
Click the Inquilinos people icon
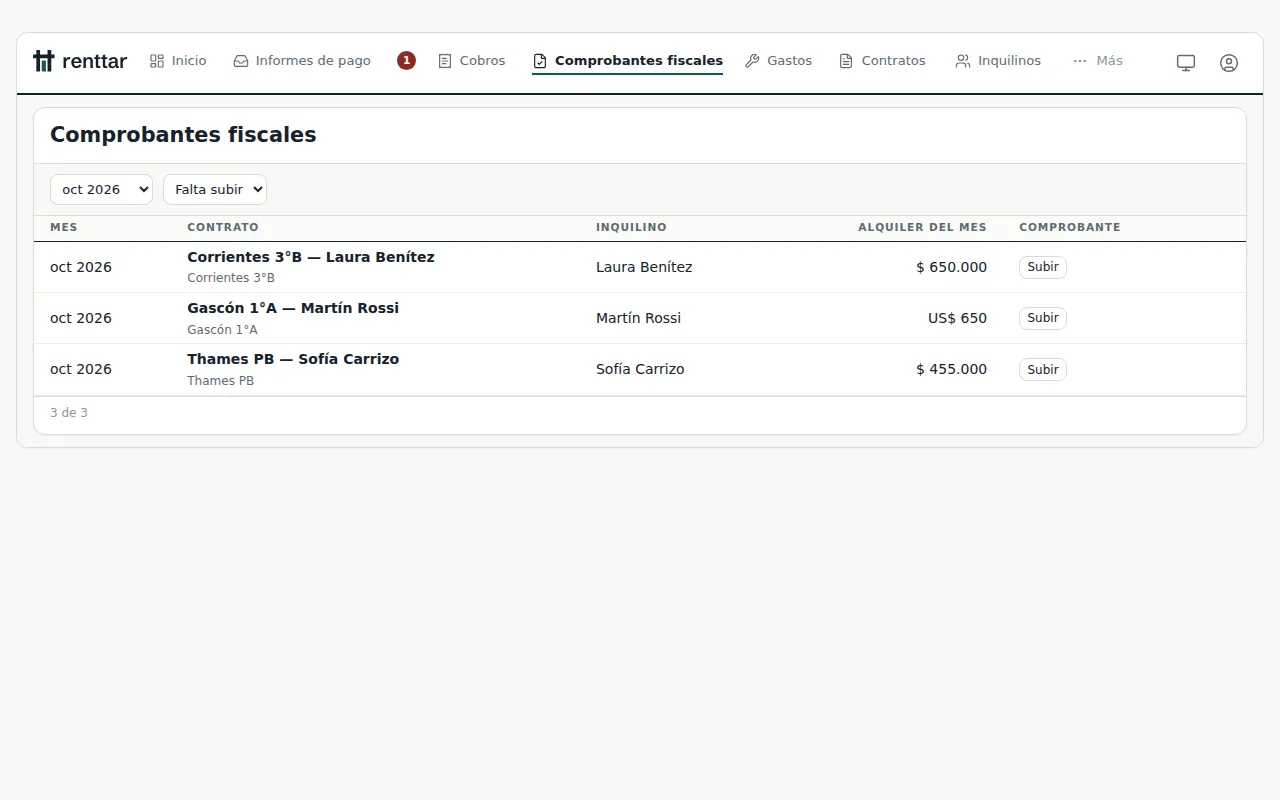(963, 61)
